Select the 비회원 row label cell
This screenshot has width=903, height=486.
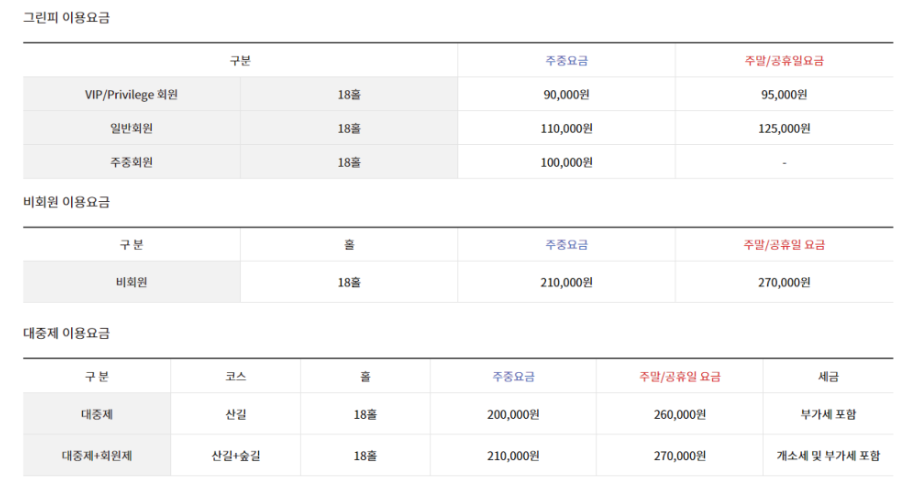[132, 282]
